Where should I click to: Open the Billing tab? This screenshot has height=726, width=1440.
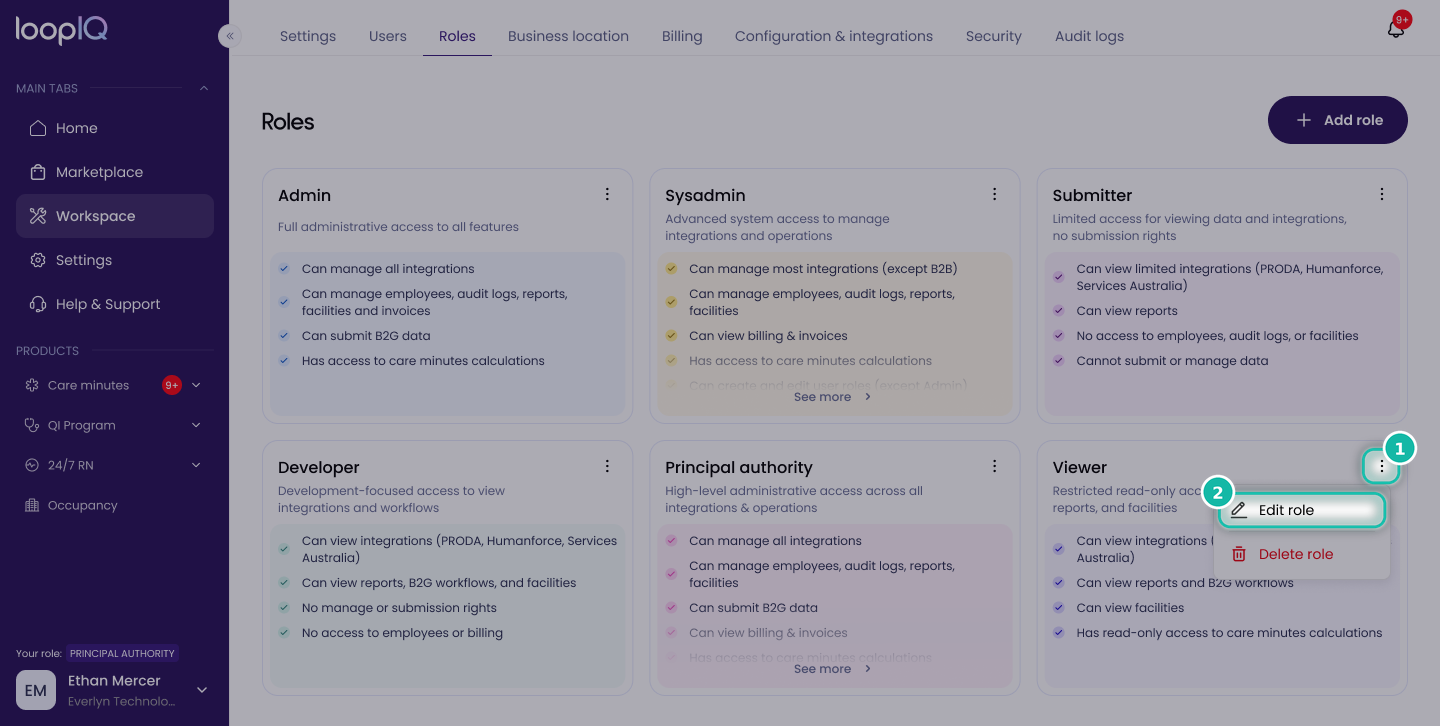point(682,36)
